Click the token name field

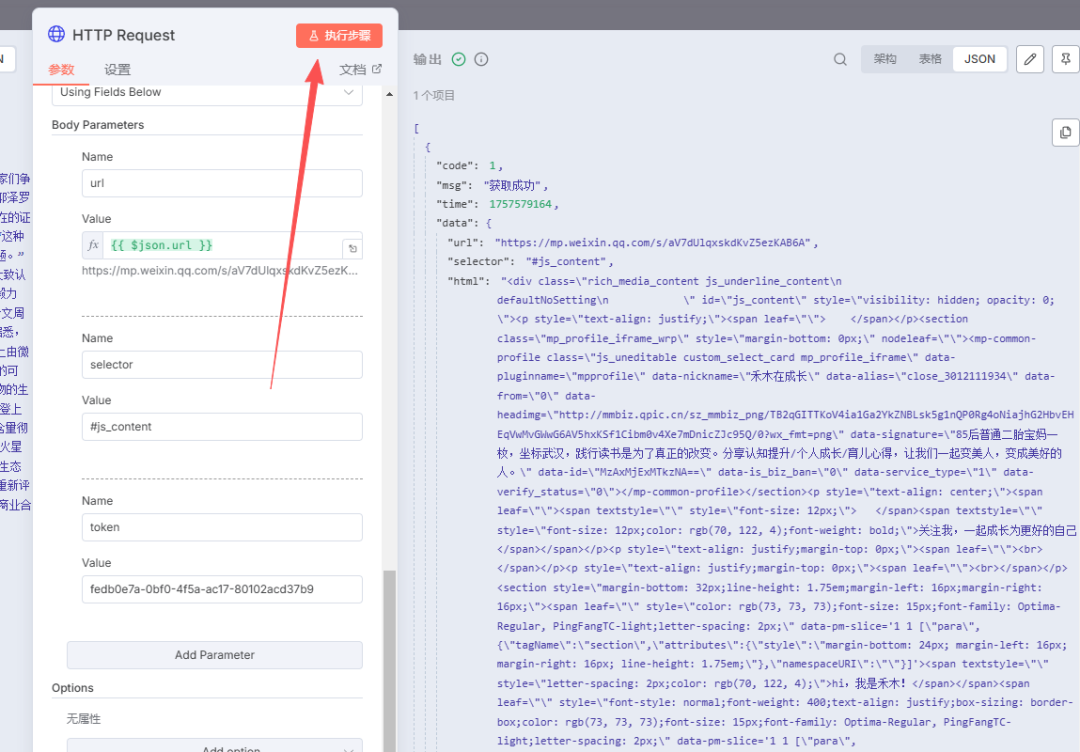tap(222, 528)
